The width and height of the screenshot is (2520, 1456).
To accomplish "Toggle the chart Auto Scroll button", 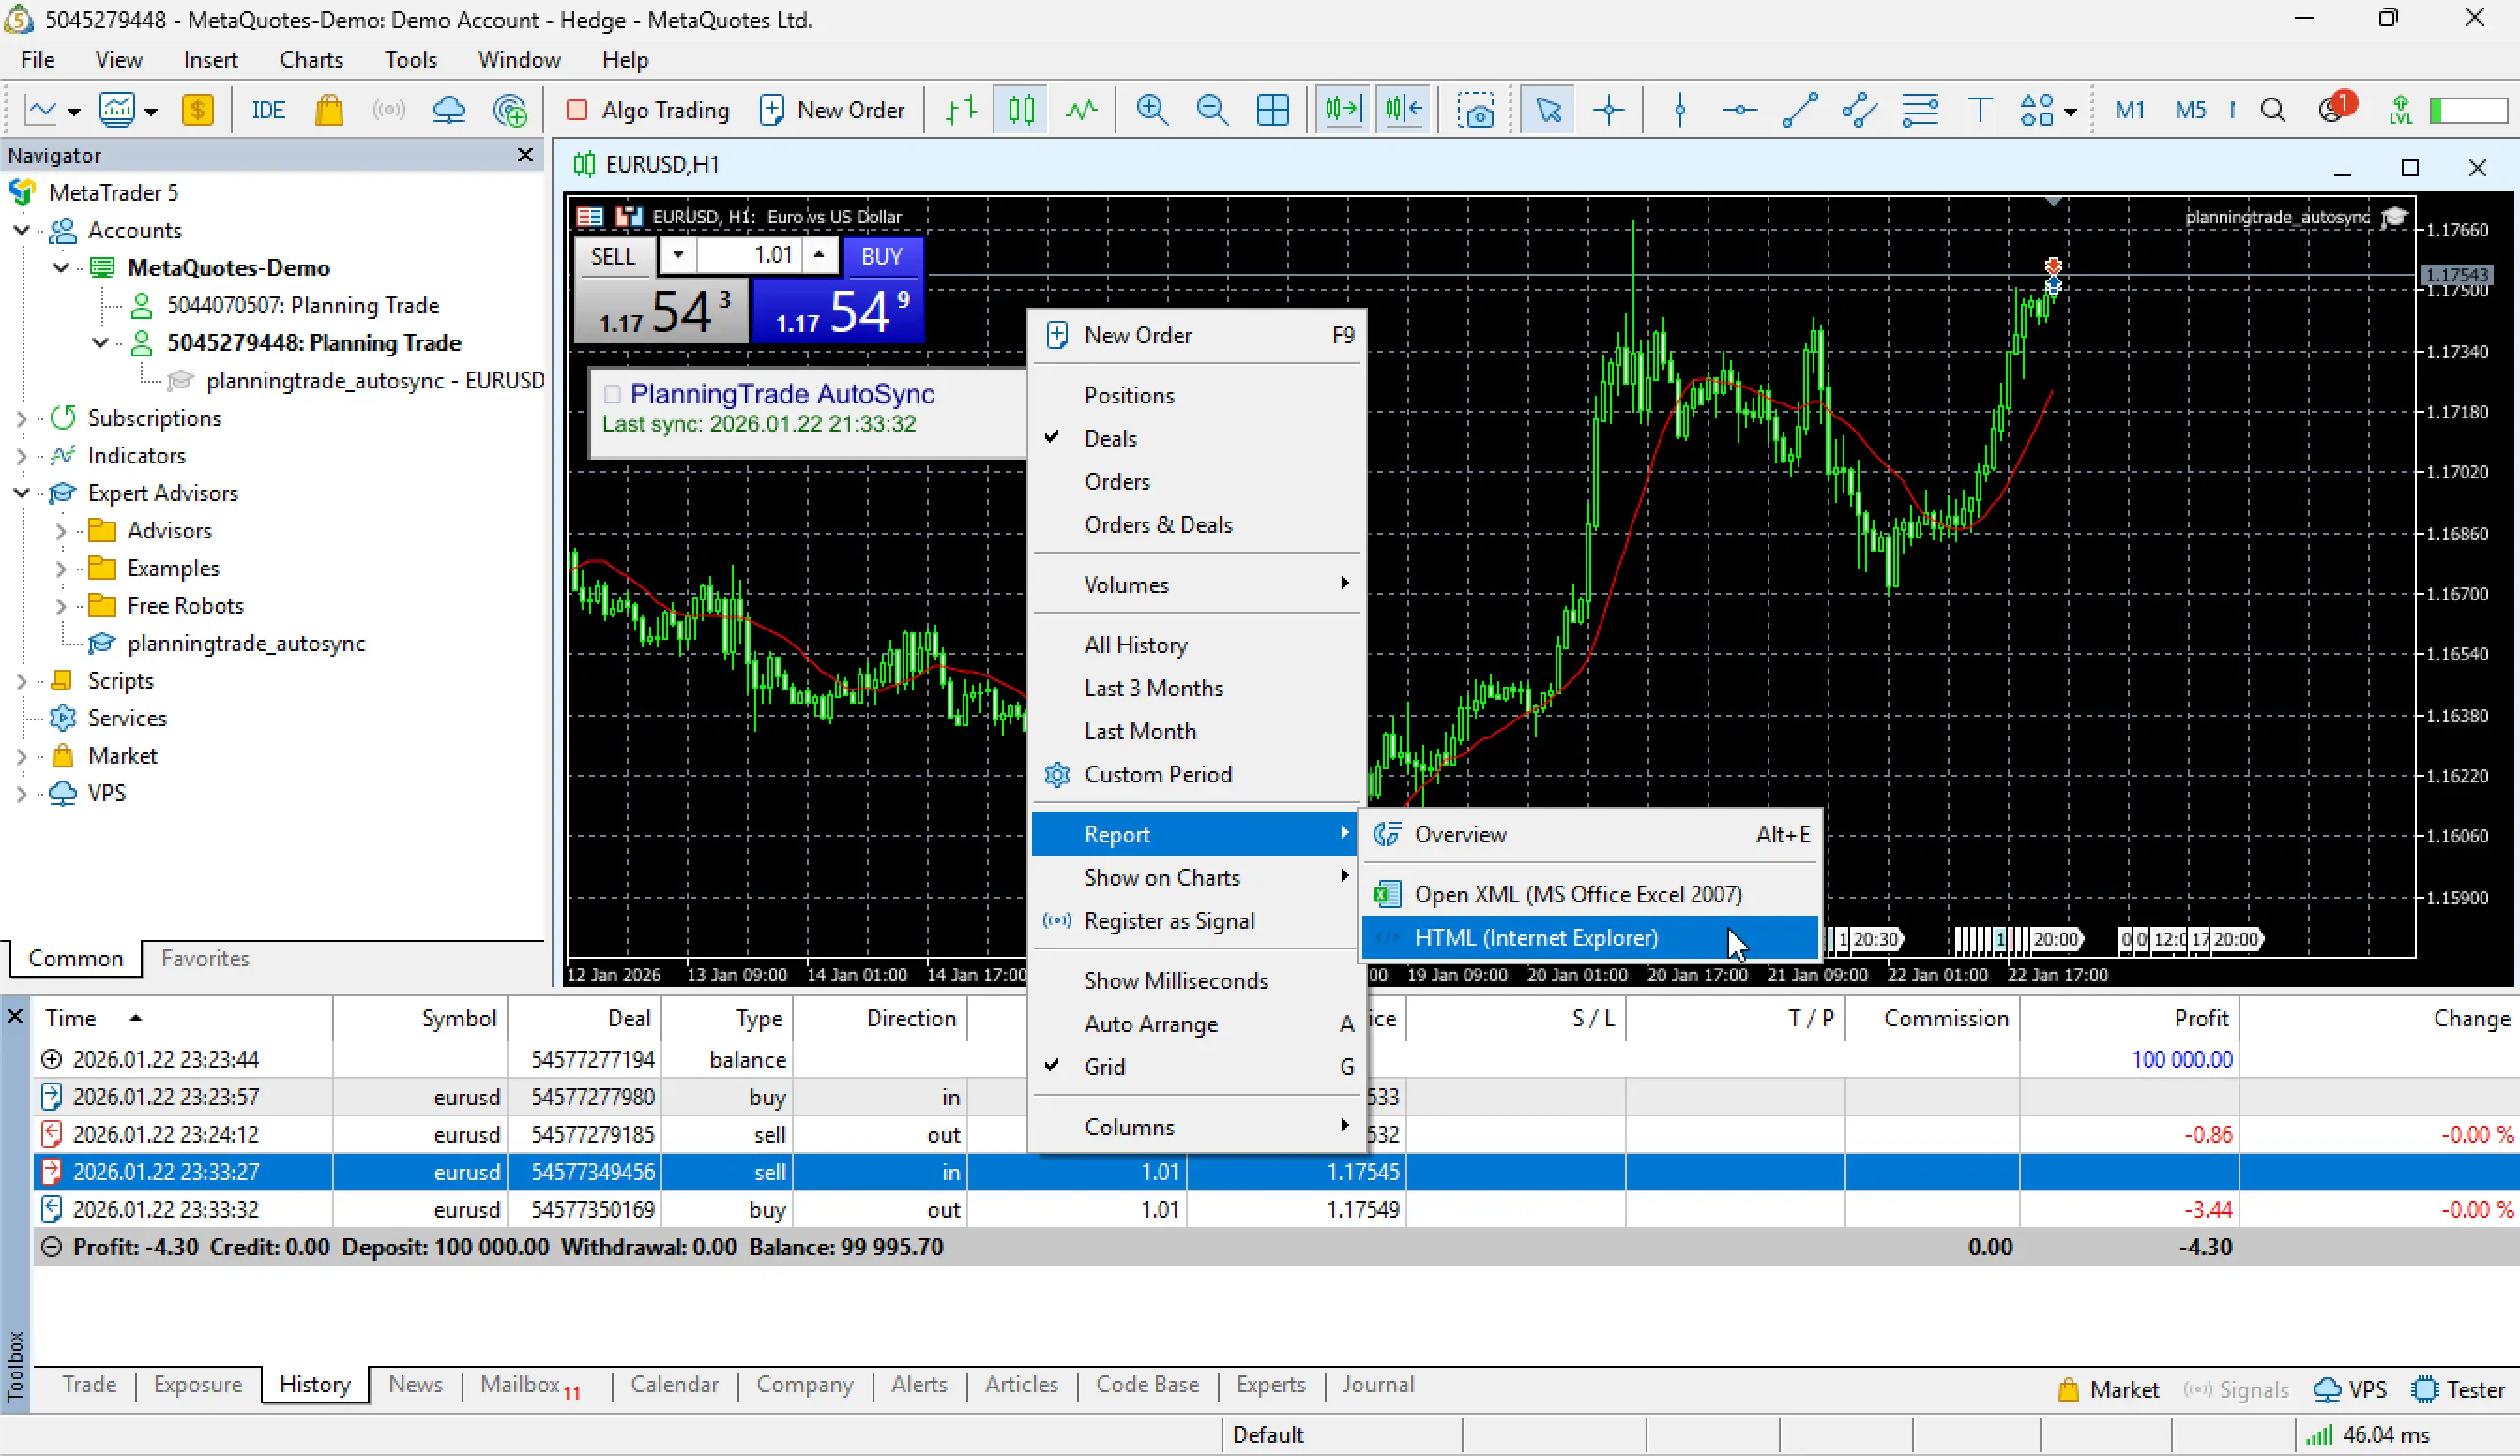I will click(1342, 110).
